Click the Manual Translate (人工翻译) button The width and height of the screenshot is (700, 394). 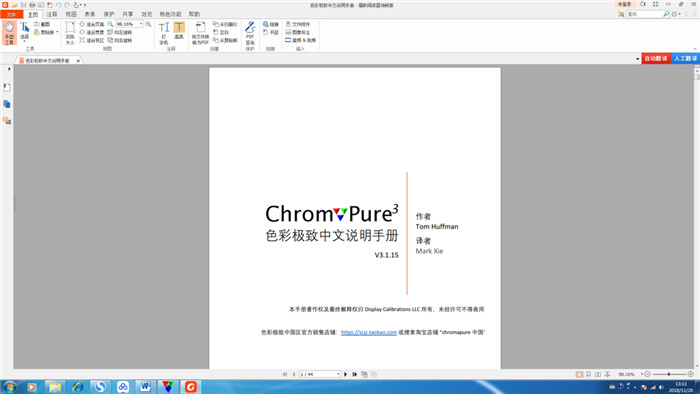(685, 58)
